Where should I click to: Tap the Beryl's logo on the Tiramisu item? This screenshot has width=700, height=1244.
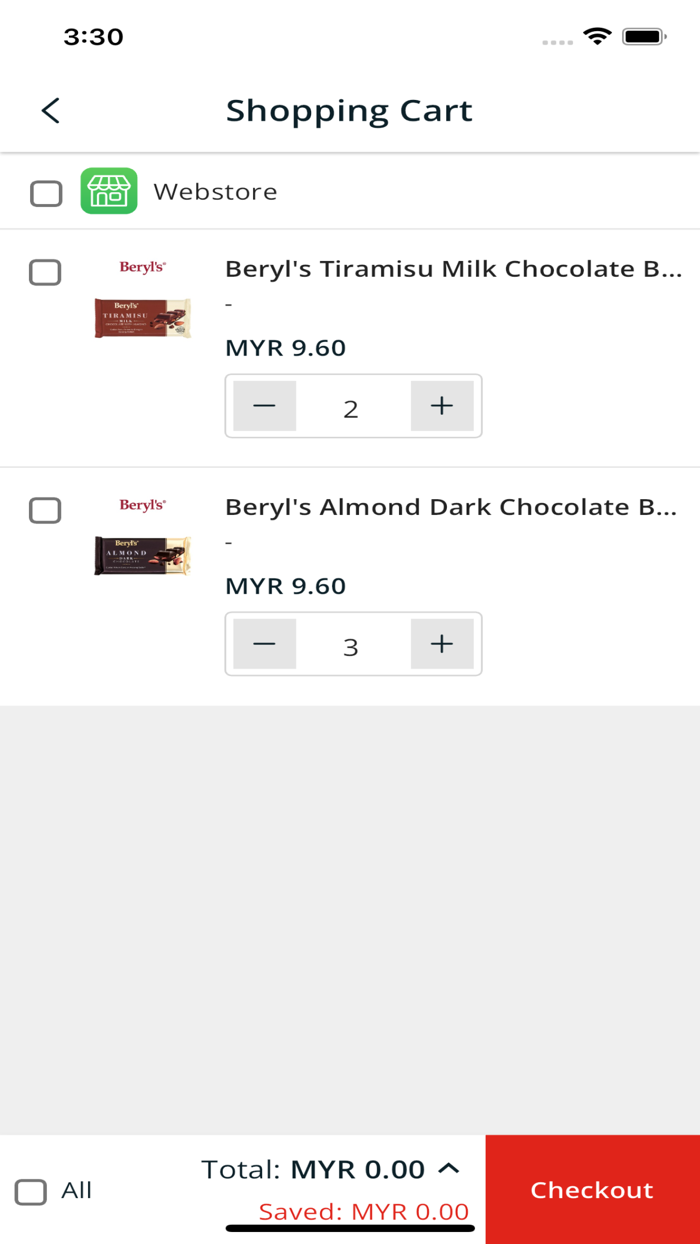pyautogui.click(x=143, y=268)
